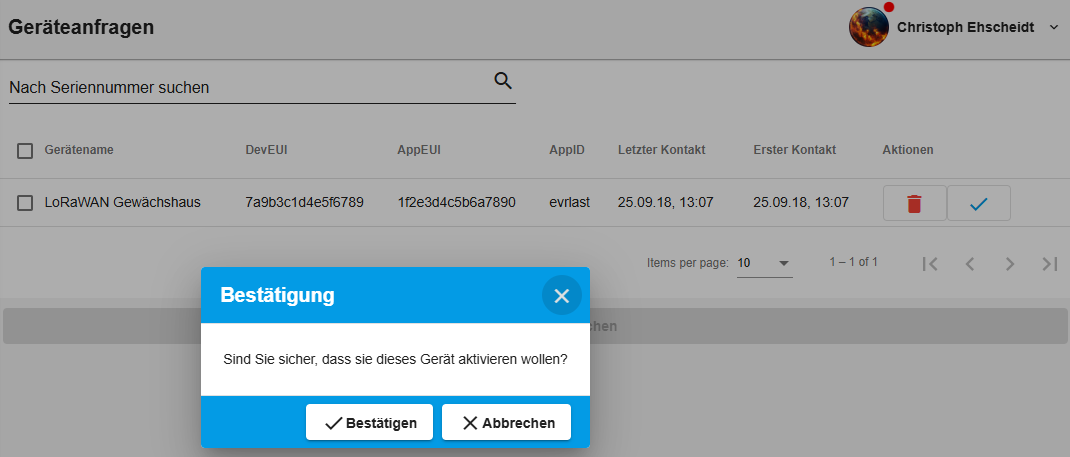
Task: Sort by the DevEUI column header
Action: pyautogui.click(x=266, y=150)
